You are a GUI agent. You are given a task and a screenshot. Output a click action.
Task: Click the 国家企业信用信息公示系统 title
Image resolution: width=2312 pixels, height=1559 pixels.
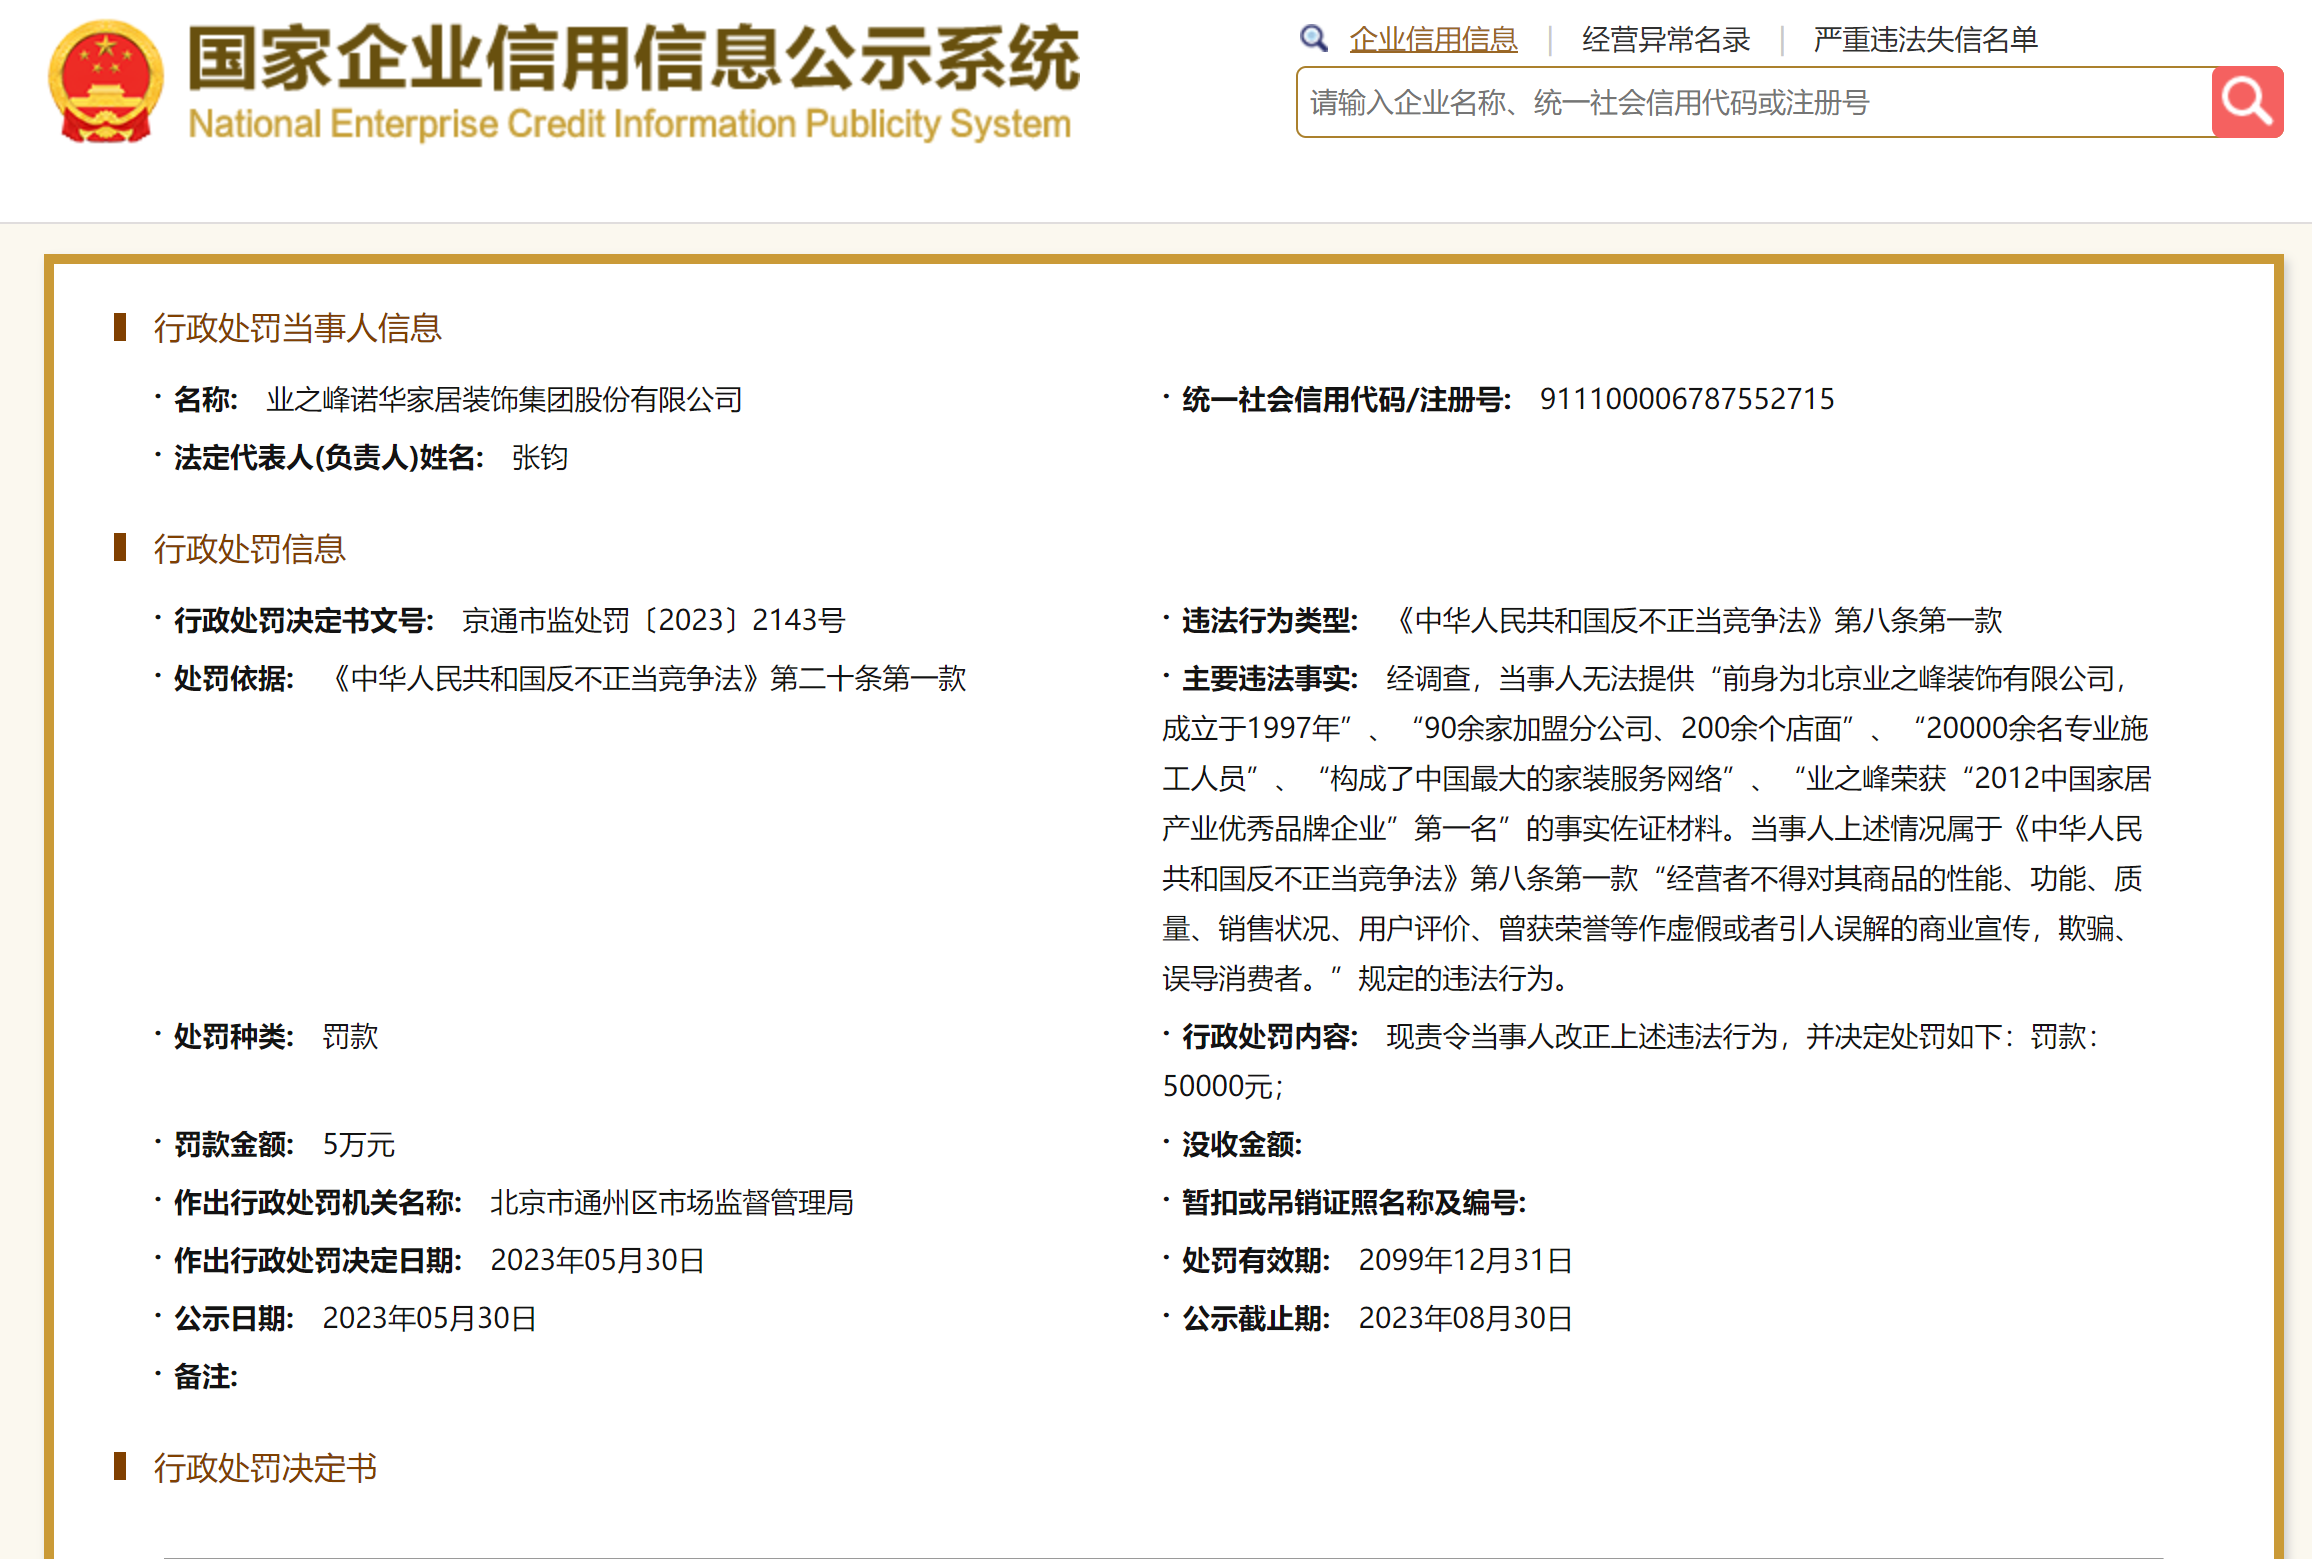tap(633, 58)
